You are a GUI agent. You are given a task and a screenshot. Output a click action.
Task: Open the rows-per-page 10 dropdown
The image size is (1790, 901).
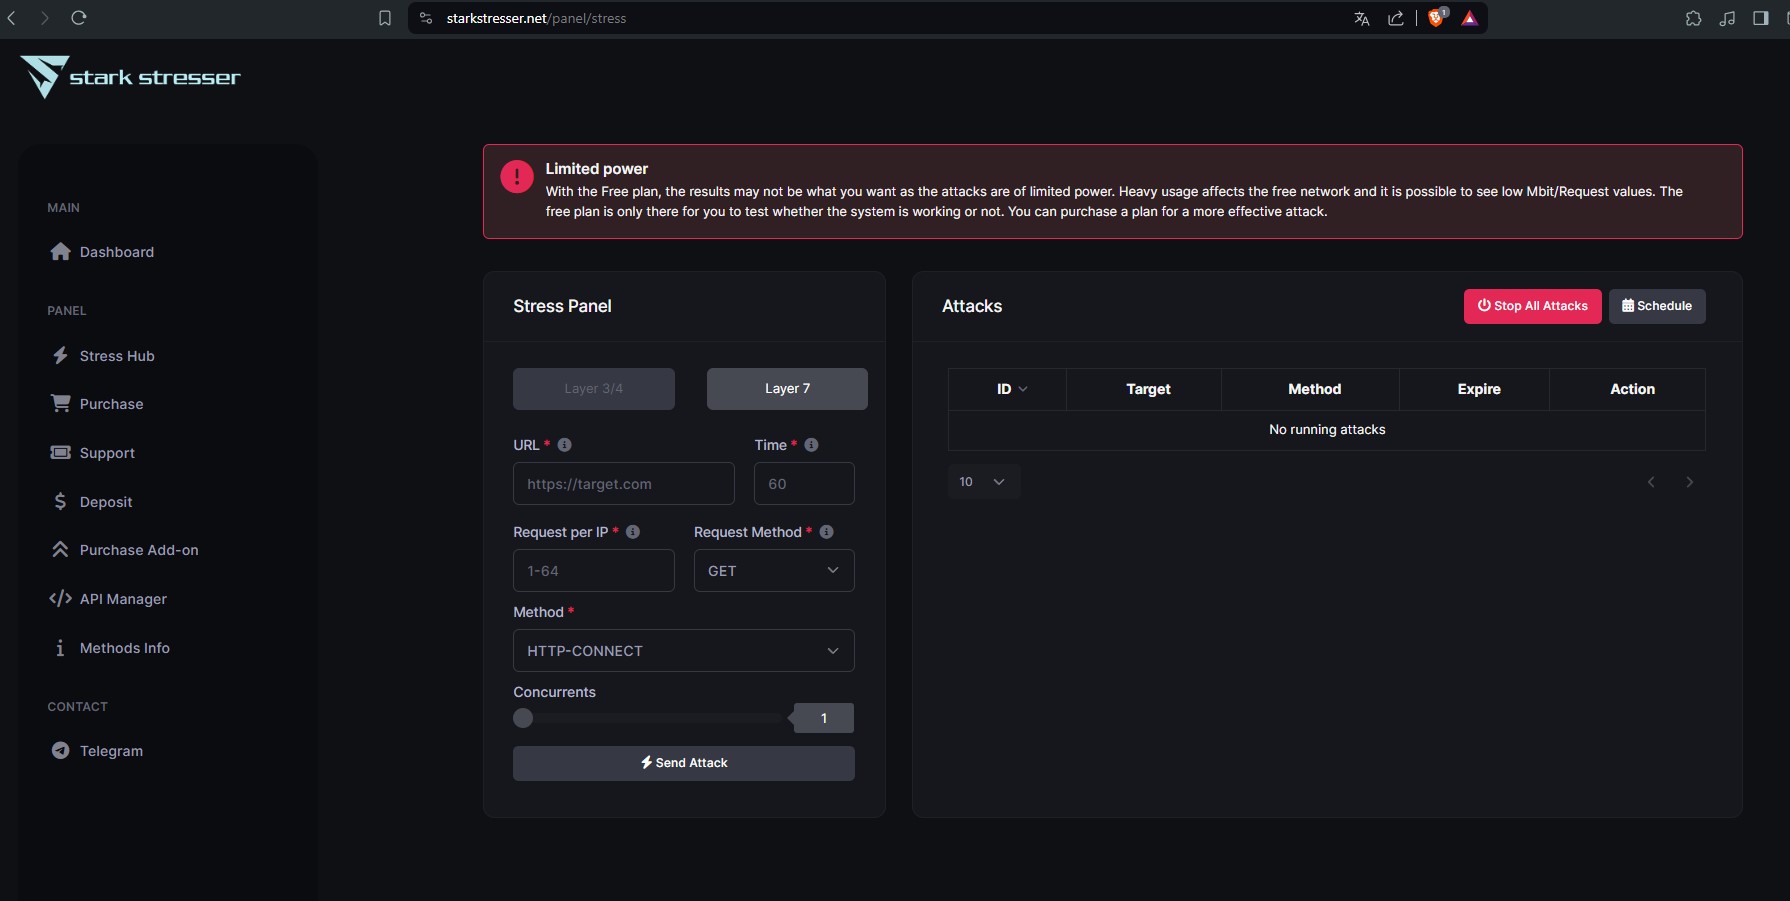point(983,482)
